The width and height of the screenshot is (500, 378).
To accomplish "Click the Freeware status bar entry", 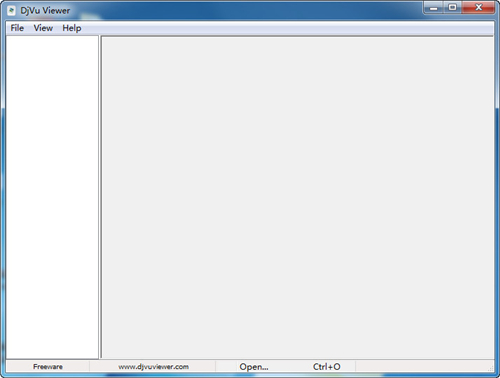I will [x=48, y=367].
